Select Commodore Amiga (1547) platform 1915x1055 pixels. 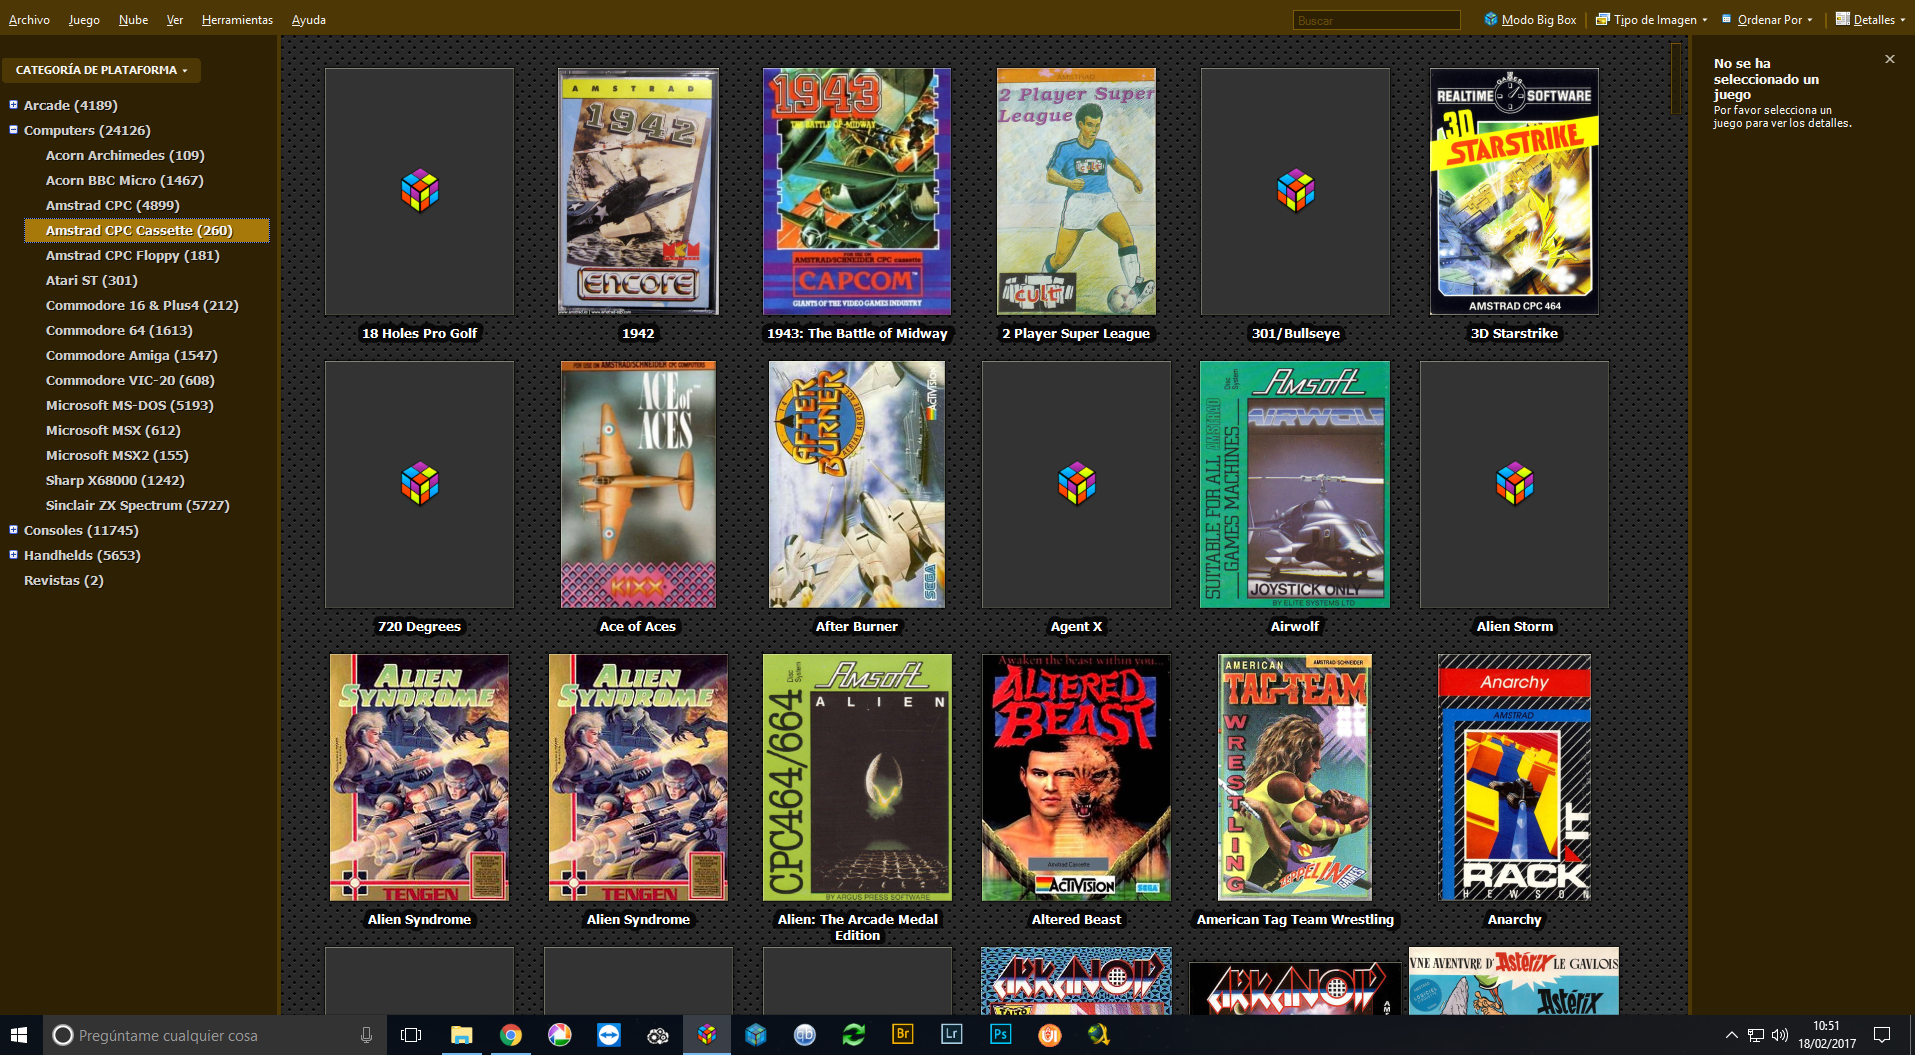(131, 355)
